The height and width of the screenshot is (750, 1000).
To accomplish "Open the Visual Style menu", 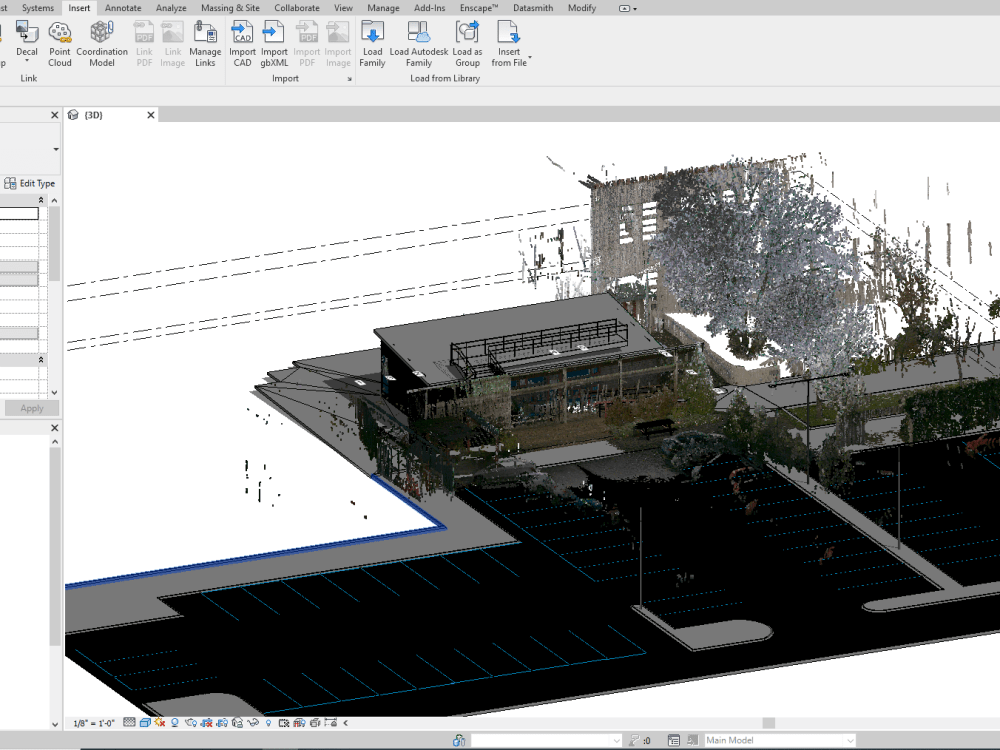I will pos(144,722).
